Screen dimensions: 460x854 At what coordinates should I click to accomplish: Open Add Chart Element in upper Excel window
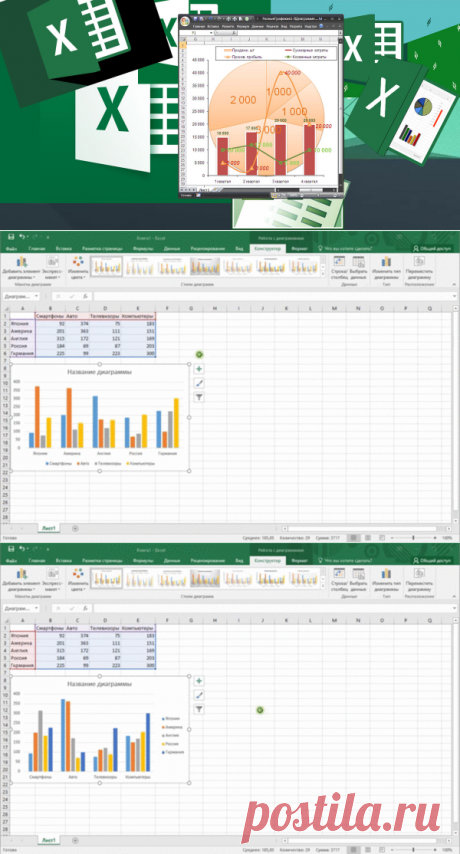tap(22, 267)
